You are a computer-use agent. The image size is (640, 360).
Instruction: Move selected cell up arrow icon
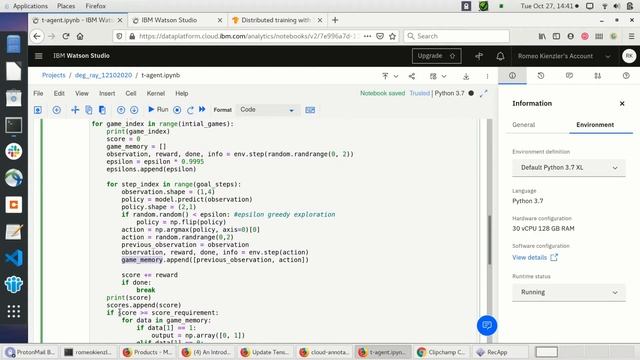click(x=121, y=110)
